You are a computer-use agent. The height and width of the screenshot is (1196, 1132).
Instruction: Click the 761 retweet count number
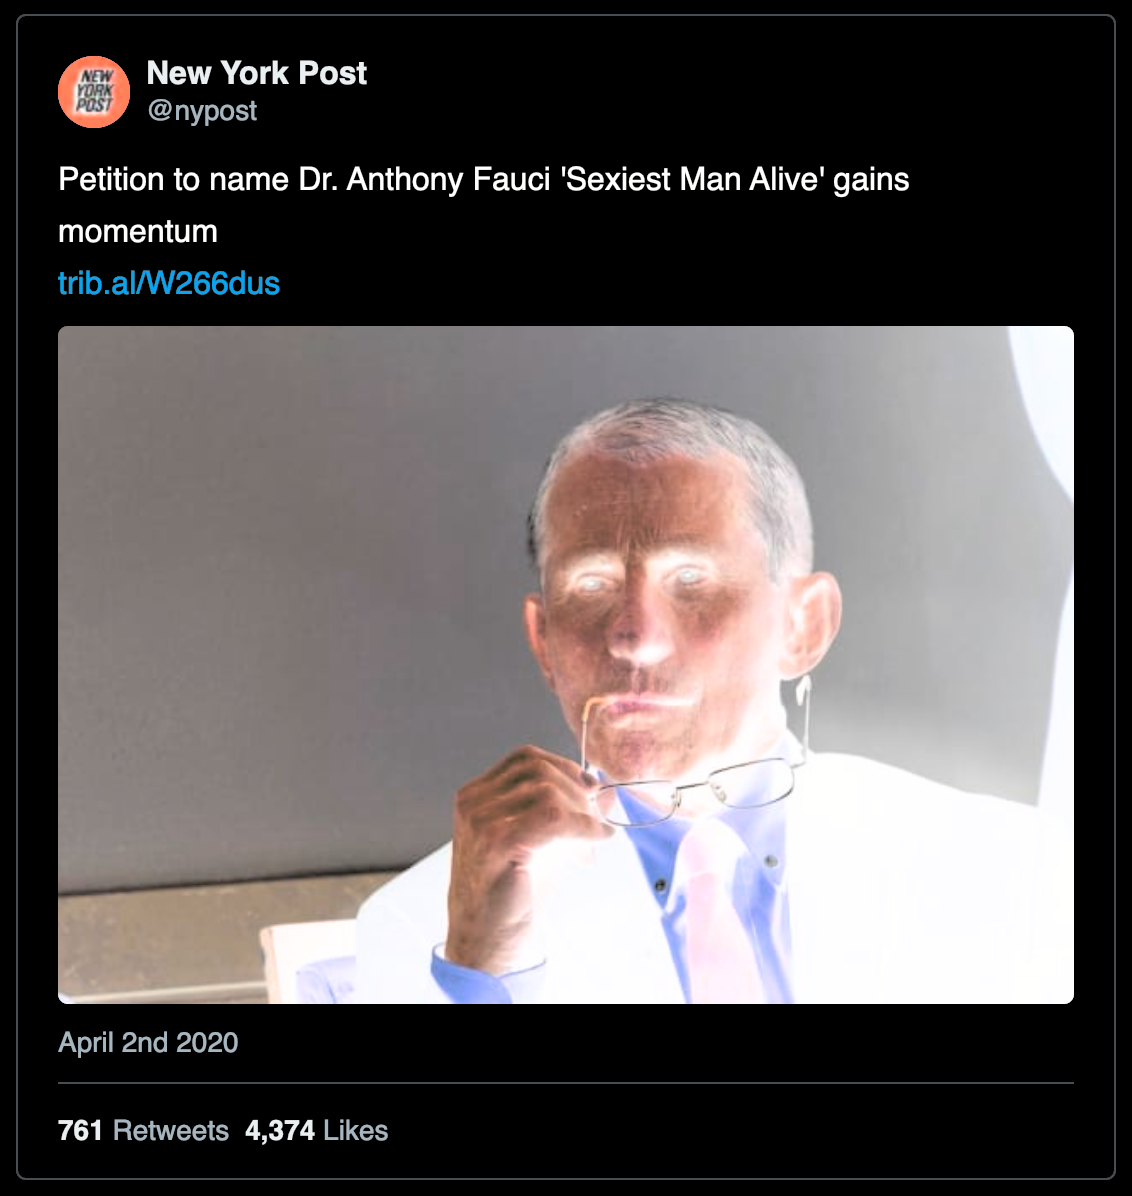coord(80,1130)
